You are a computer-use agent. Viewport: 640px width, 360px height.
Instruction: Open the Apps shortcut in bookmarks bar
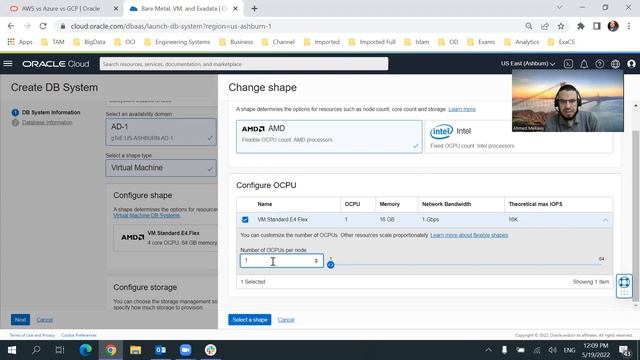tap(20, 42)
